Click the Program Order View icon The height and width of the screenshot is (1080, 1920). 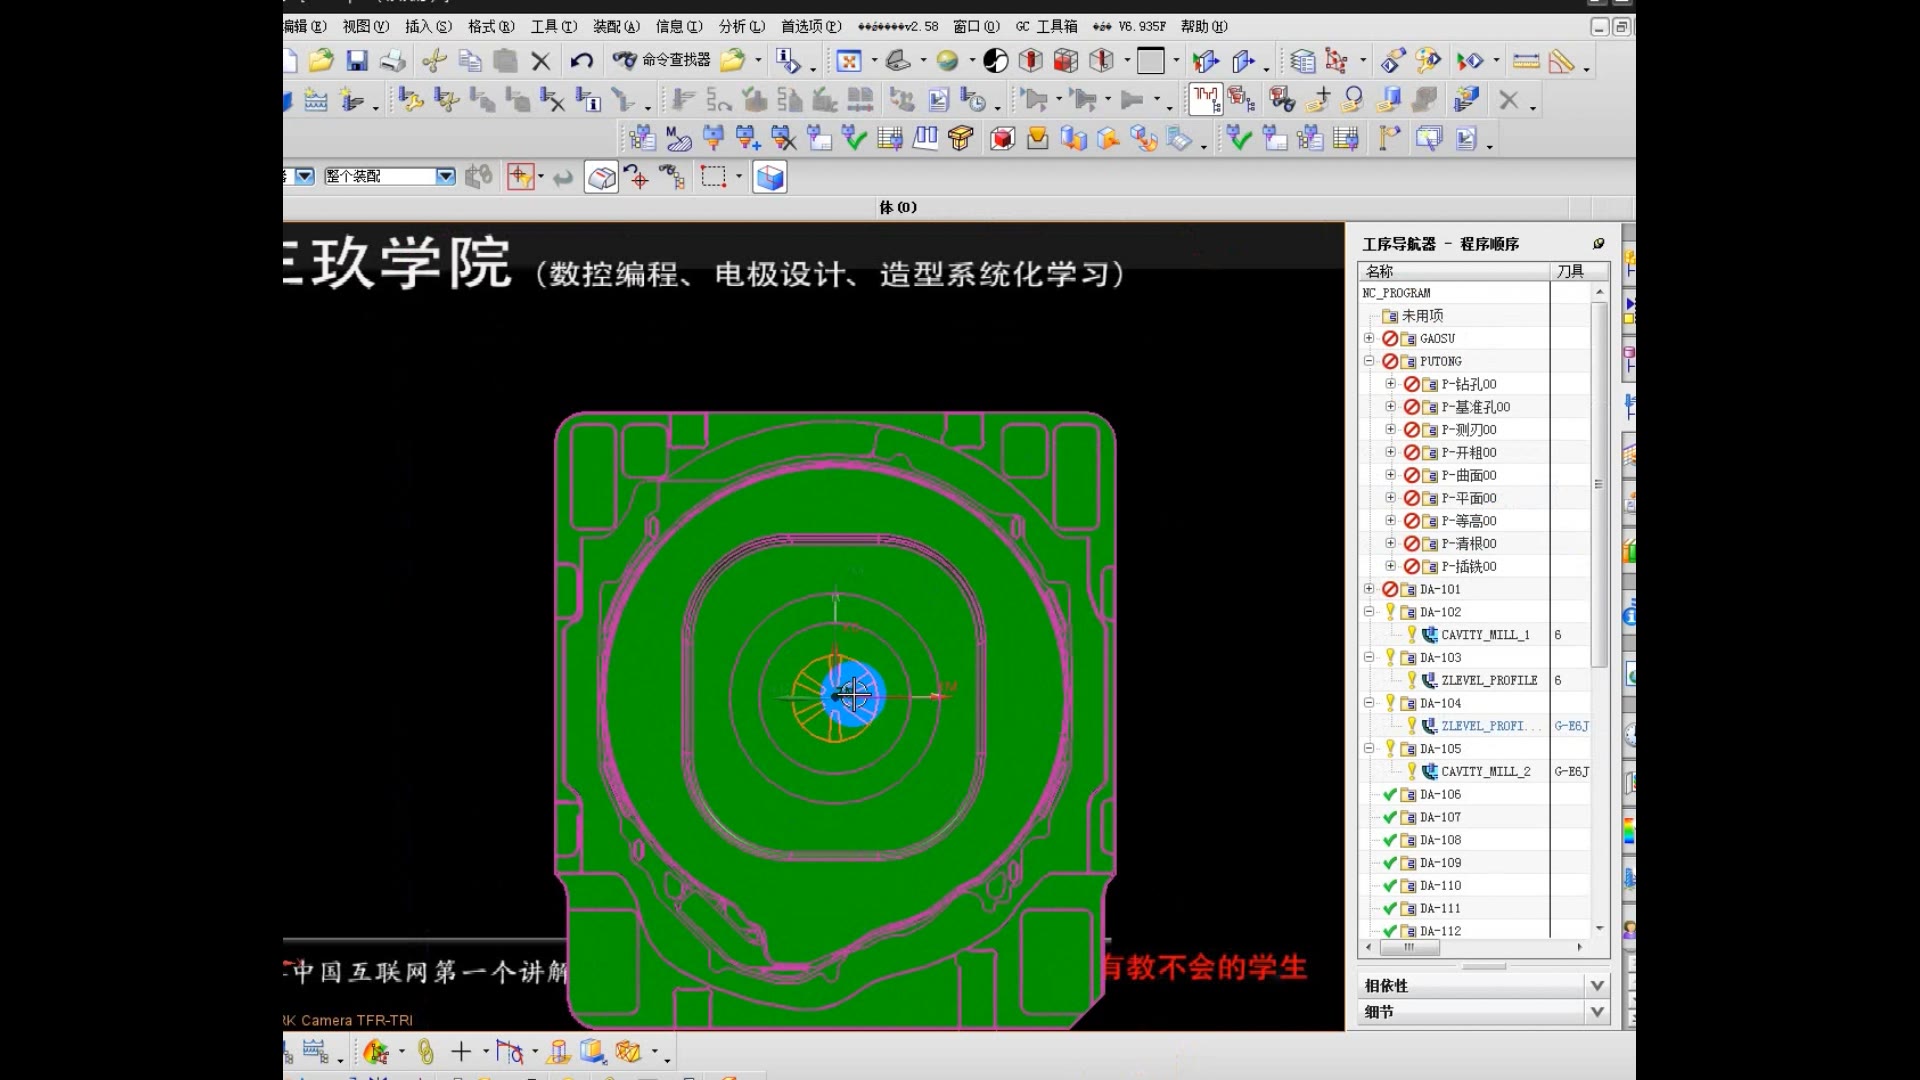1205,99
